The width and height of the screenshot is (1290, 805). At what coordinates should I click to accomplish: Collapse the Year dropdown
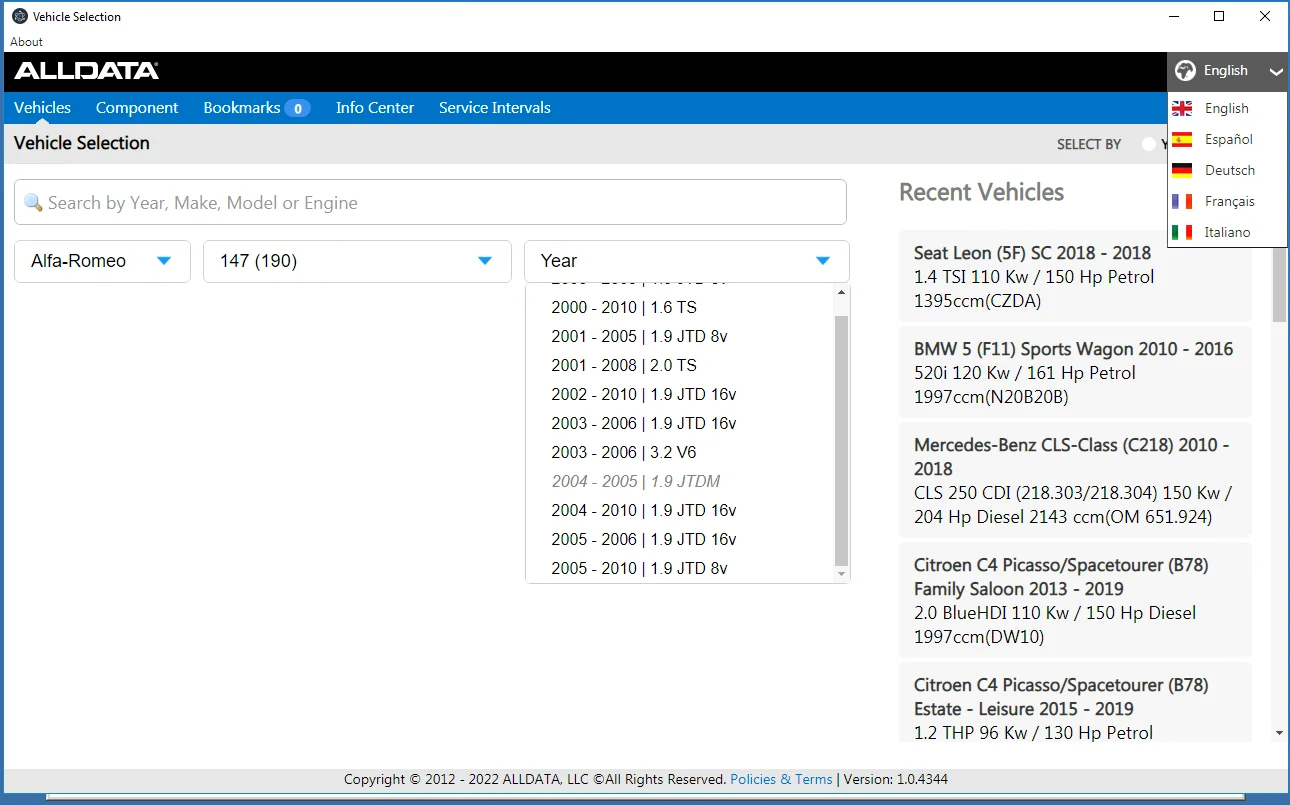point(822,261)
